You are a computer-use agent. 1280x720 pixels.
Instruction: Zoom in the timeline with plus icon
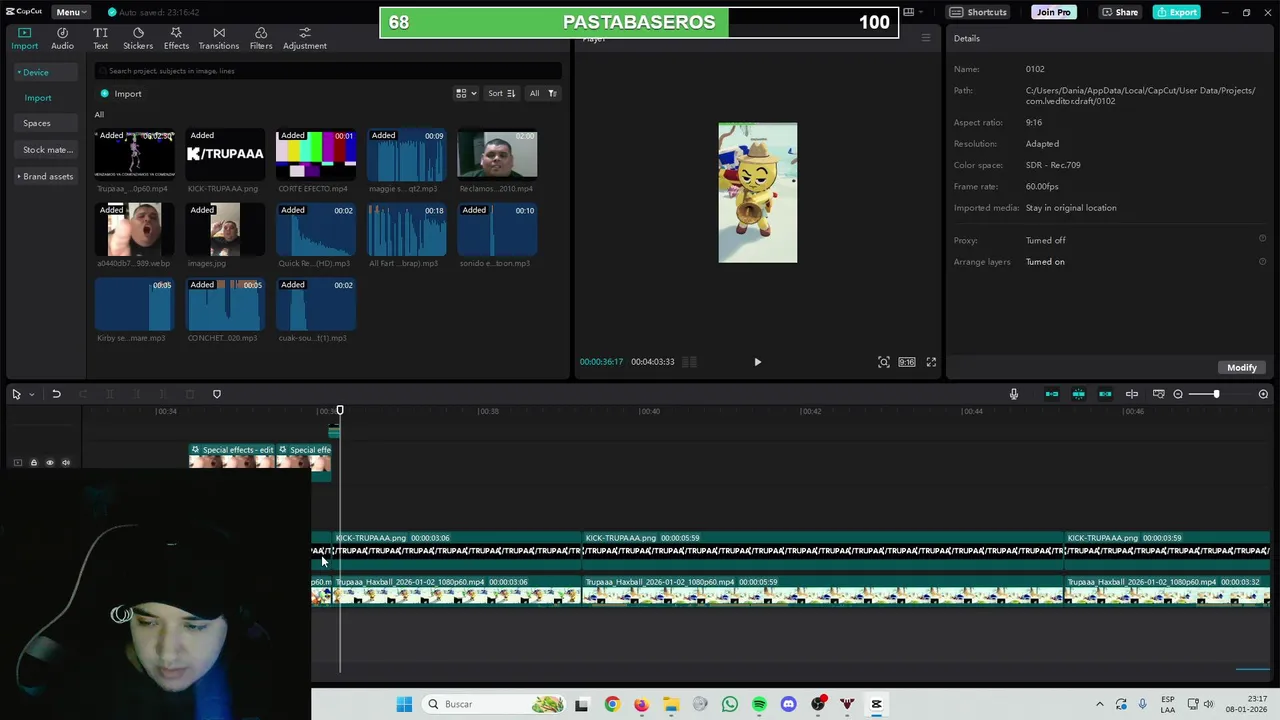tap(1263, 394)
